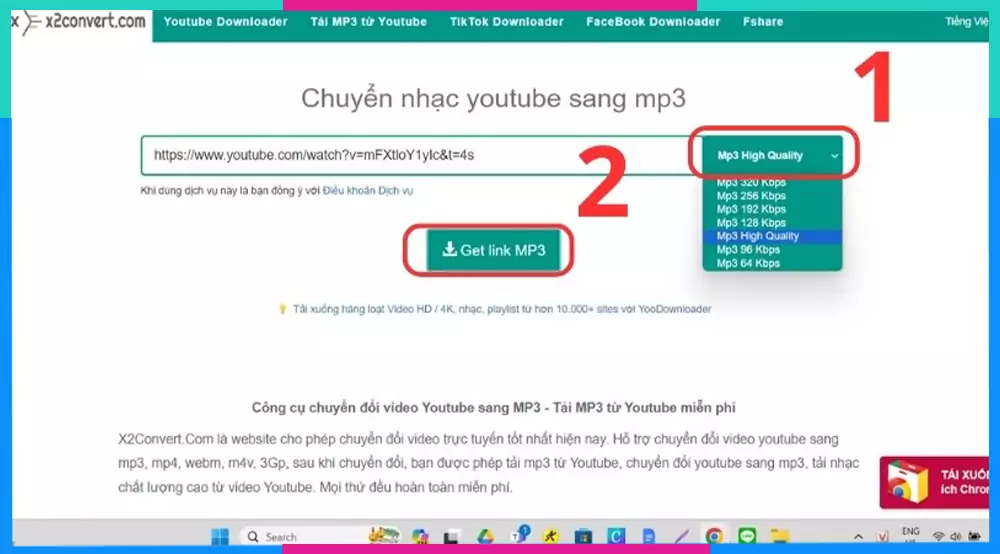The width and height of the screenshot is (1000, 554).
Task: Open the Youtube Downloader menu item
Action: point(225,22)
